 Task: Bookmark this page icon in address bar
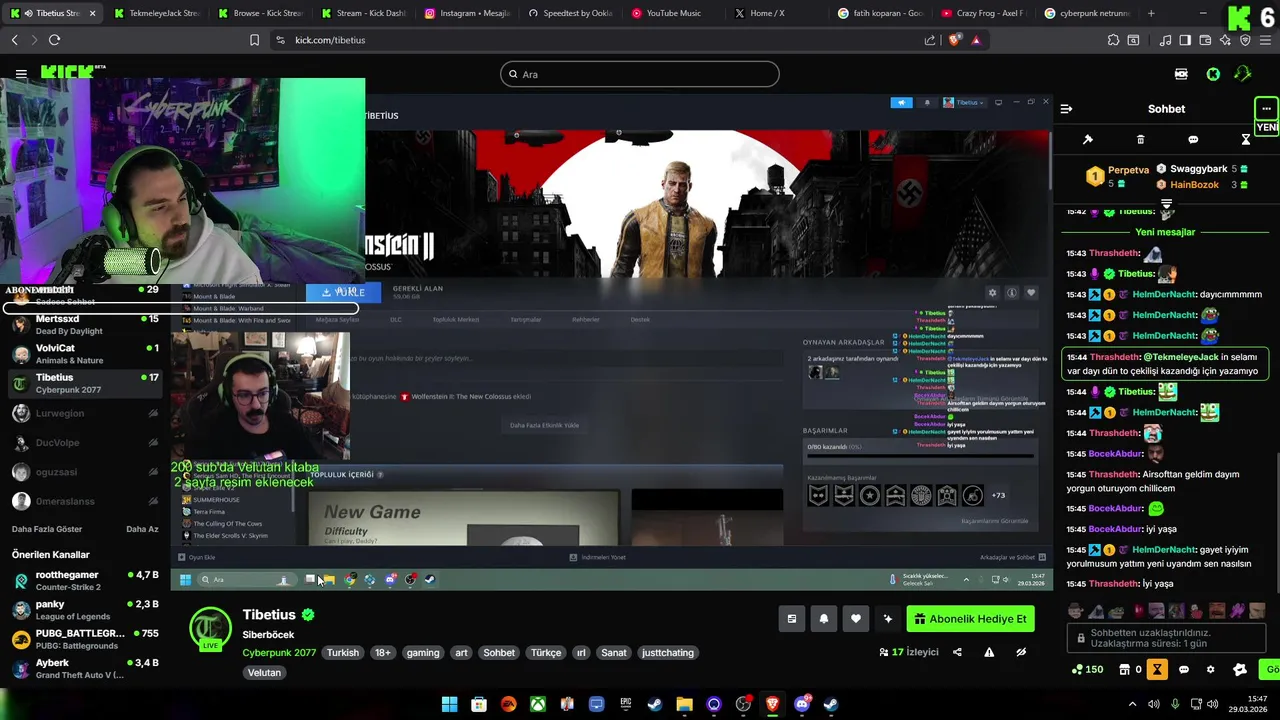(x=254, y=40)
